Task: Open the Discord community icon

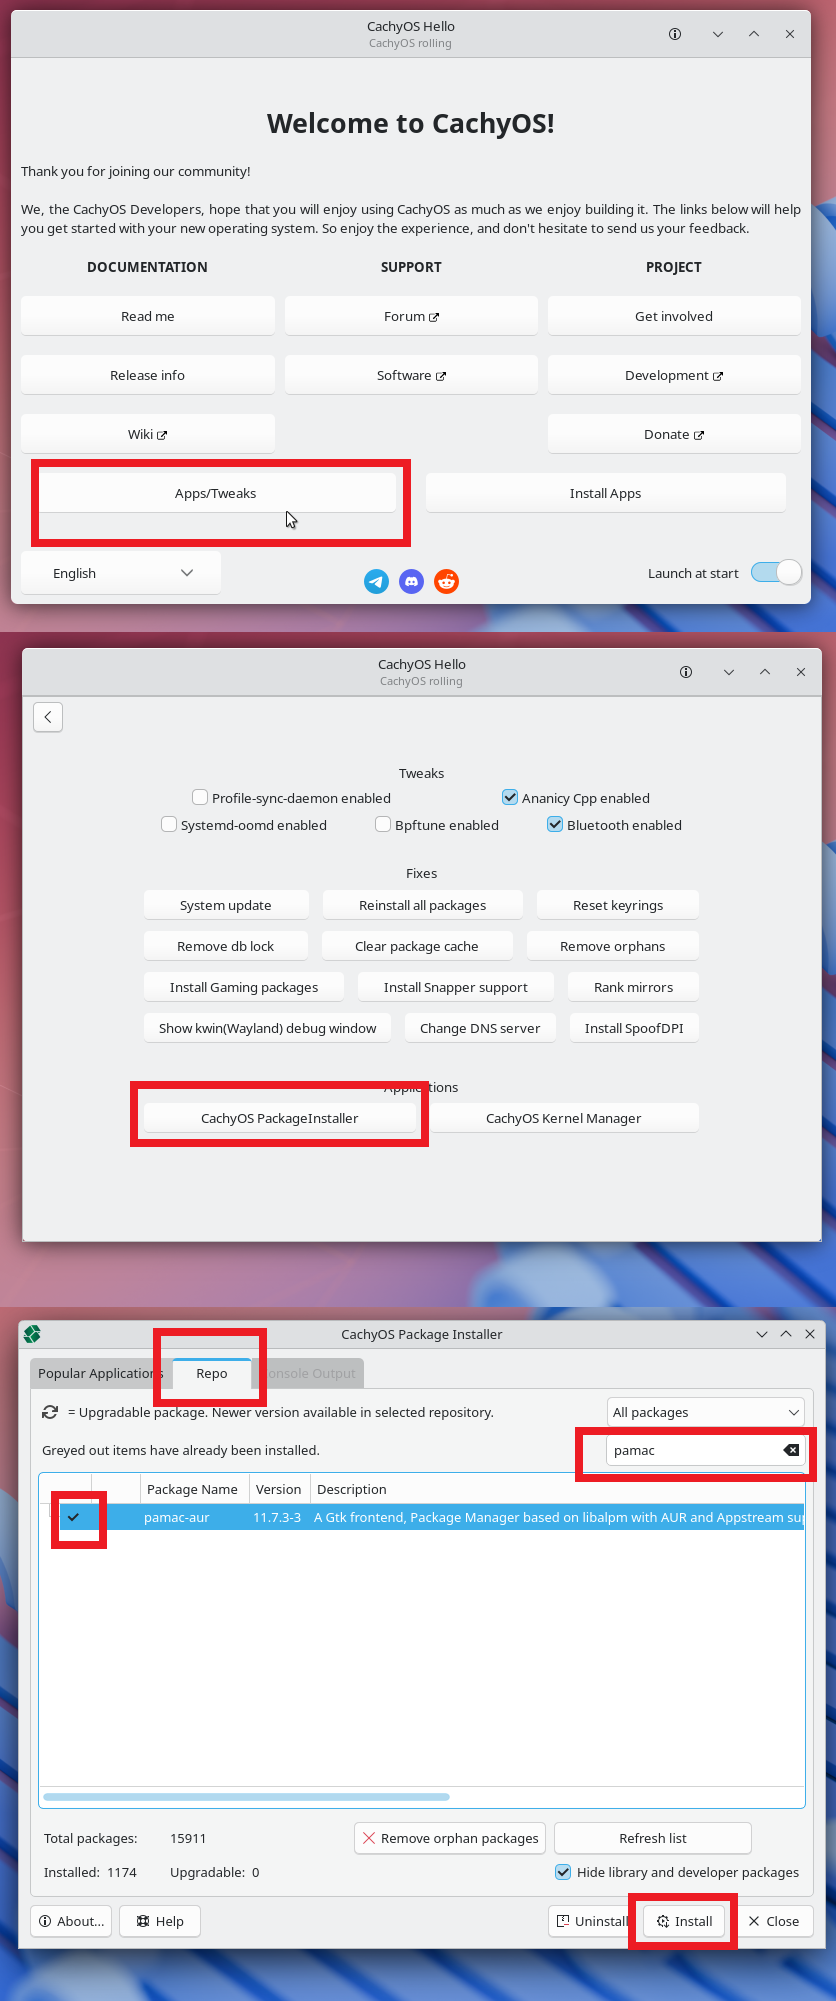Action: (411, 581)
